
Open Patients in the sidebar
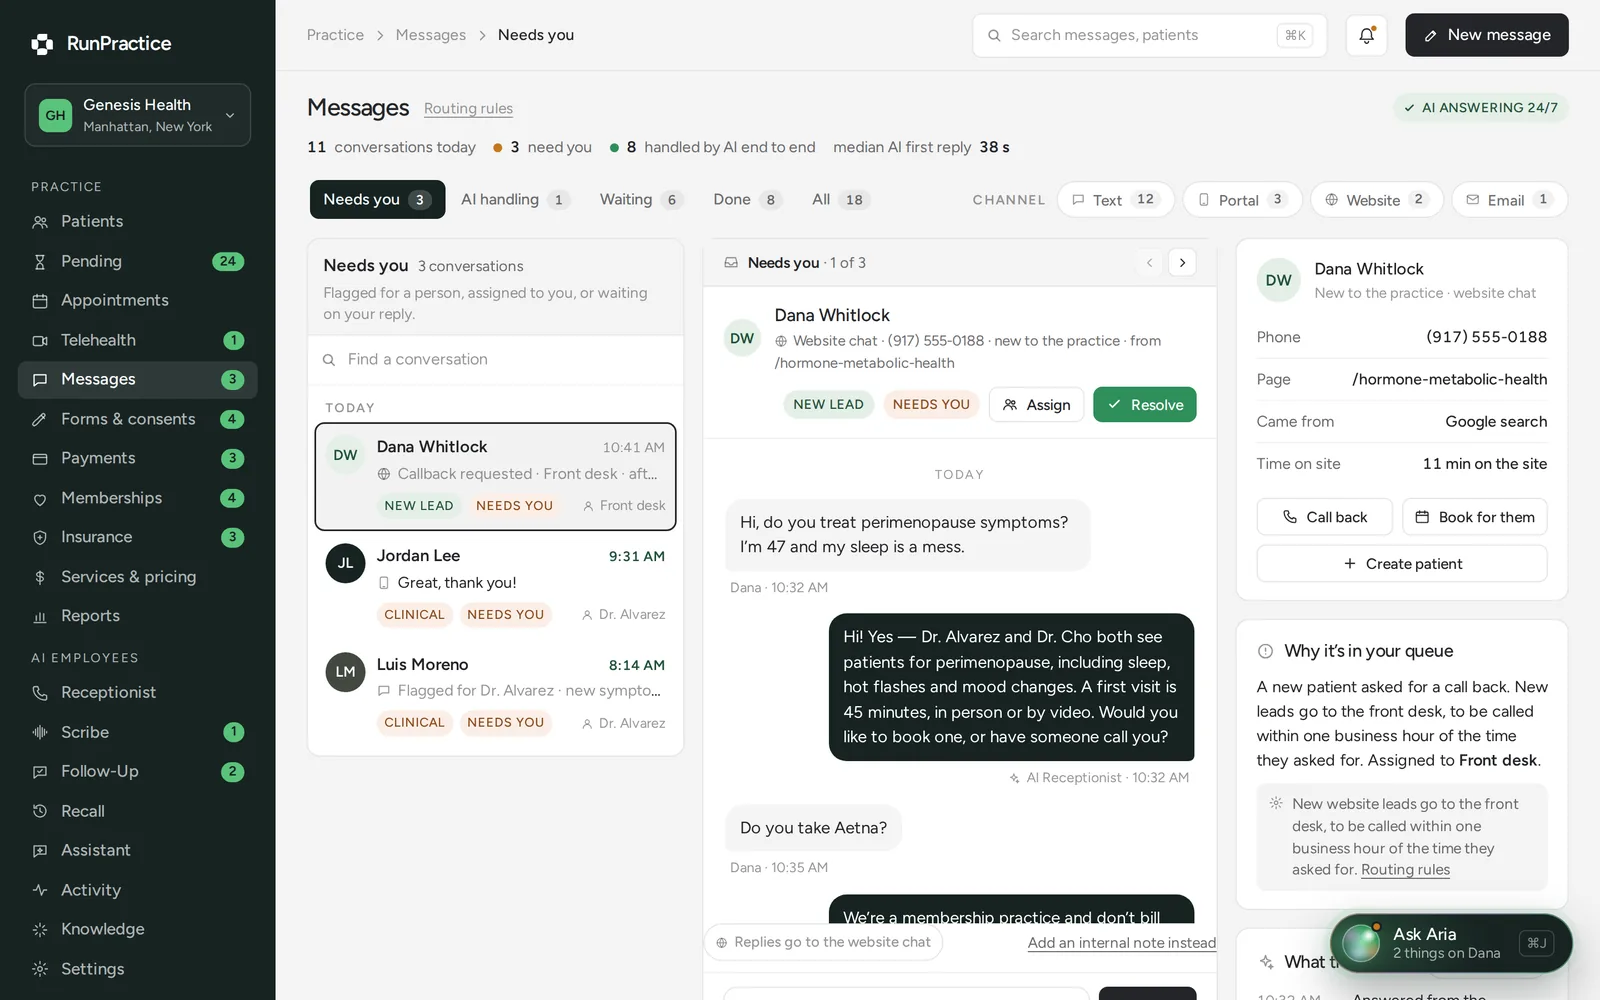point(138,222)
